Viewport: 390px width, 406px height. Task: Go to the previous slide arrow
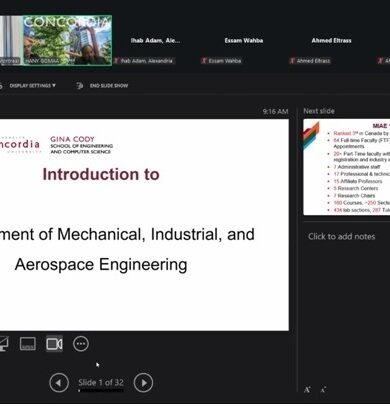coord(59,383)
